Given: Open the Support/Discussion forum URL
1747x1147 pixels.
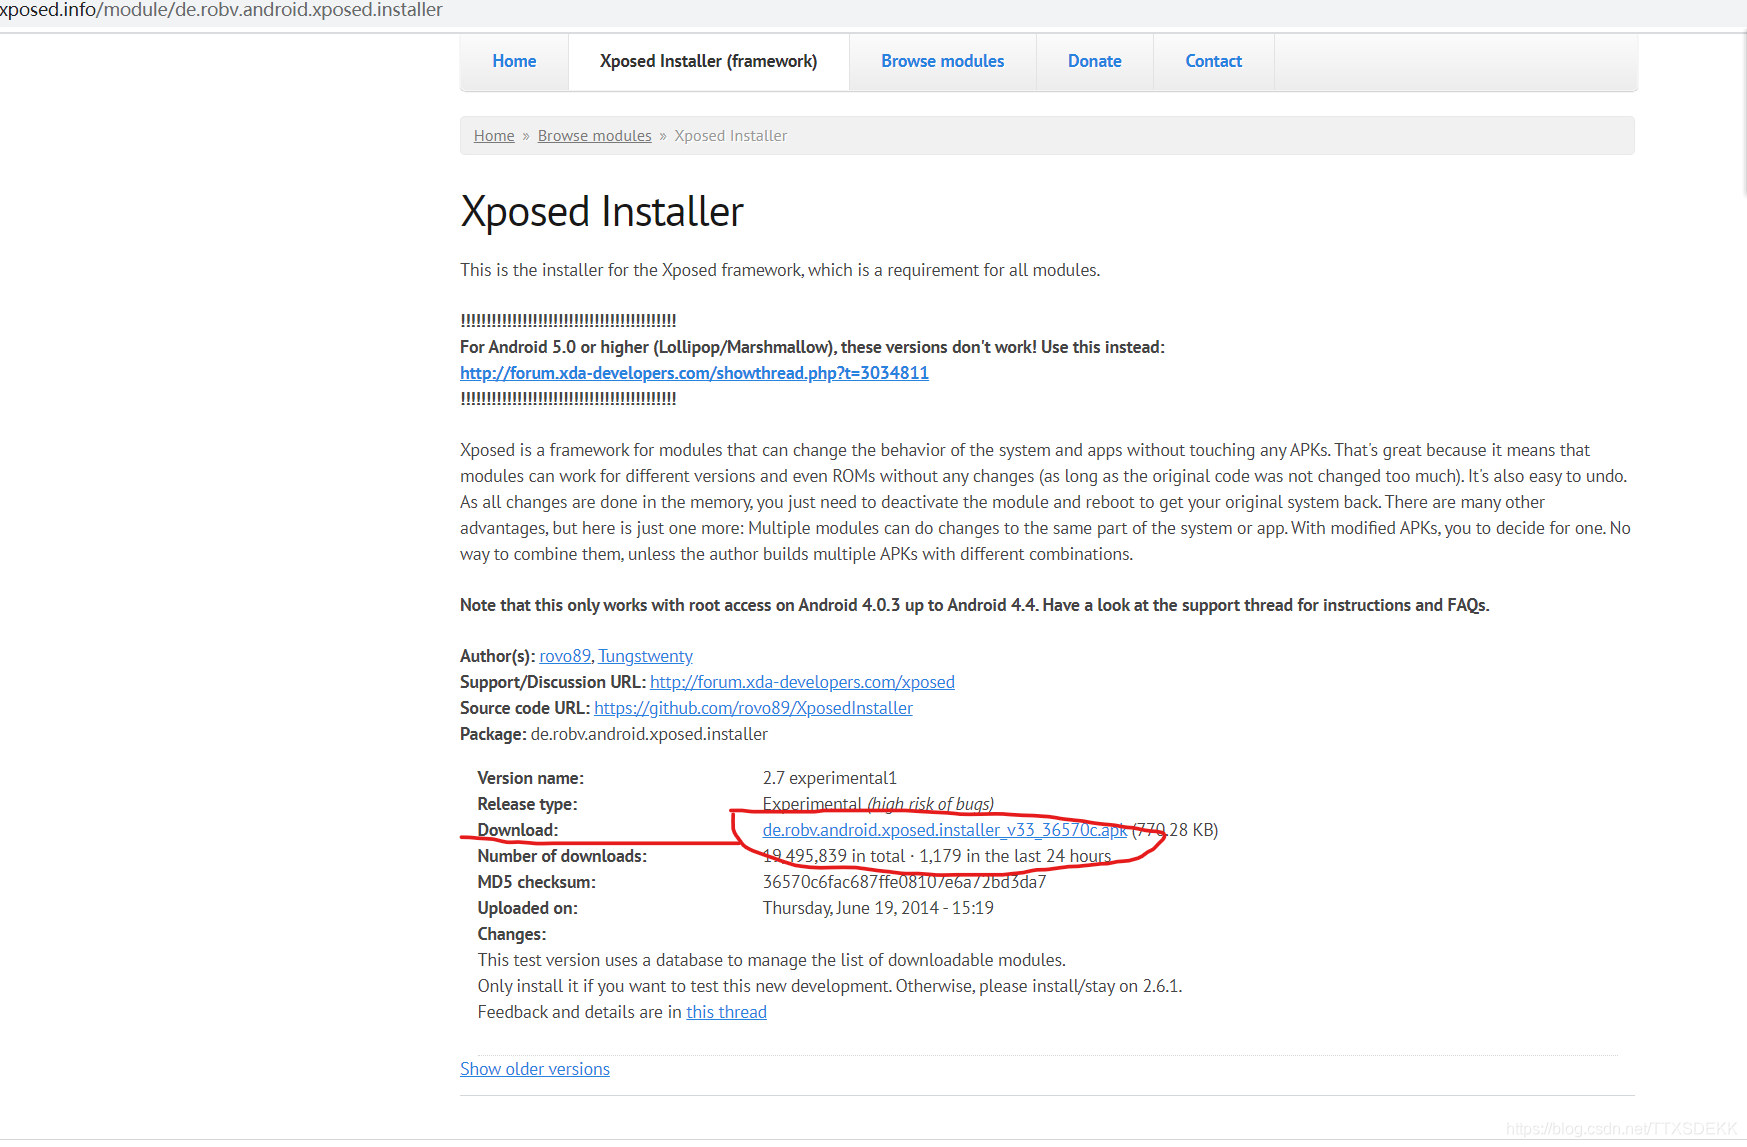Looking at the screenshot, I should (x=802, y=682).
